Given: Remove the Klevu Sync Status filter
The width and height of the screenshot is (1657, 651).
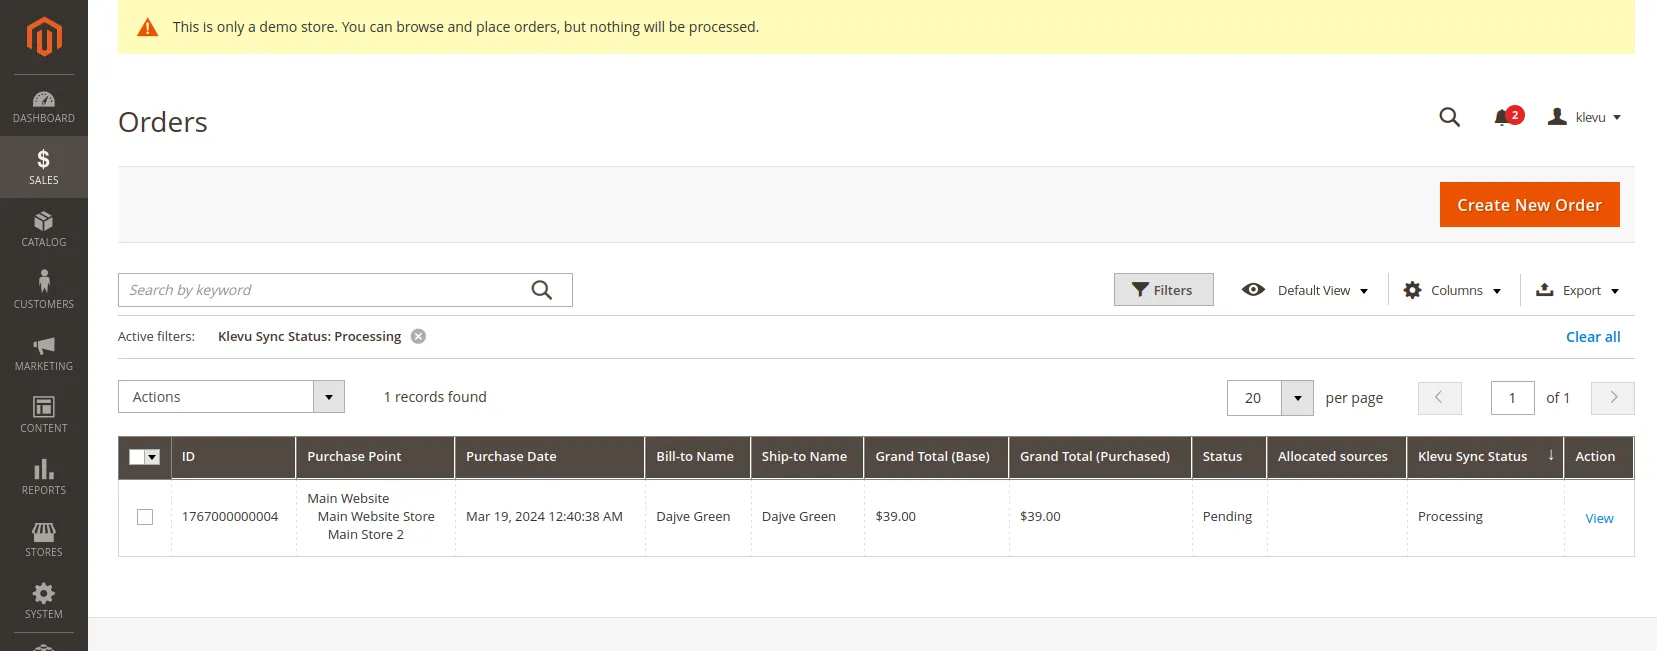Looking at the screenshot, I should (419, 336).
